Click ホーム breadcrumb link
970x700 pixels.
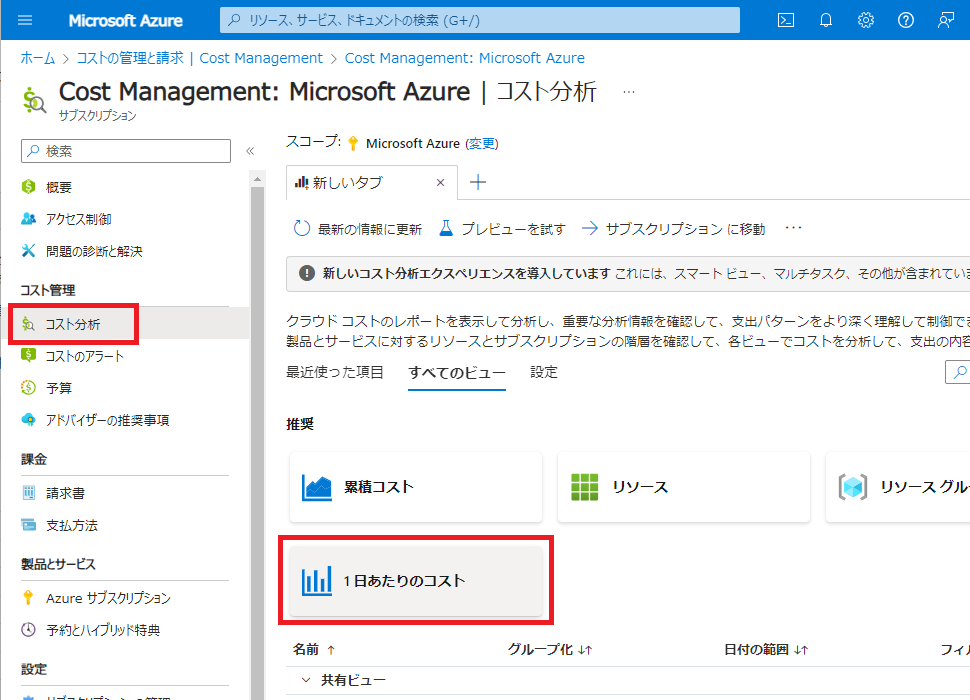[x=38, y=58]
